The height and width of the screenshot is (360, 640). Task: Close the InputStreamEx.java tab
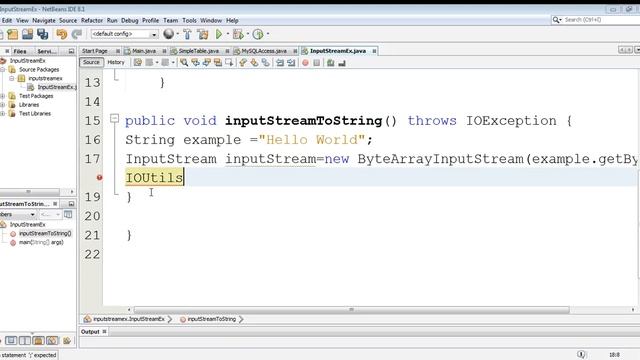[x=374, y=51]
